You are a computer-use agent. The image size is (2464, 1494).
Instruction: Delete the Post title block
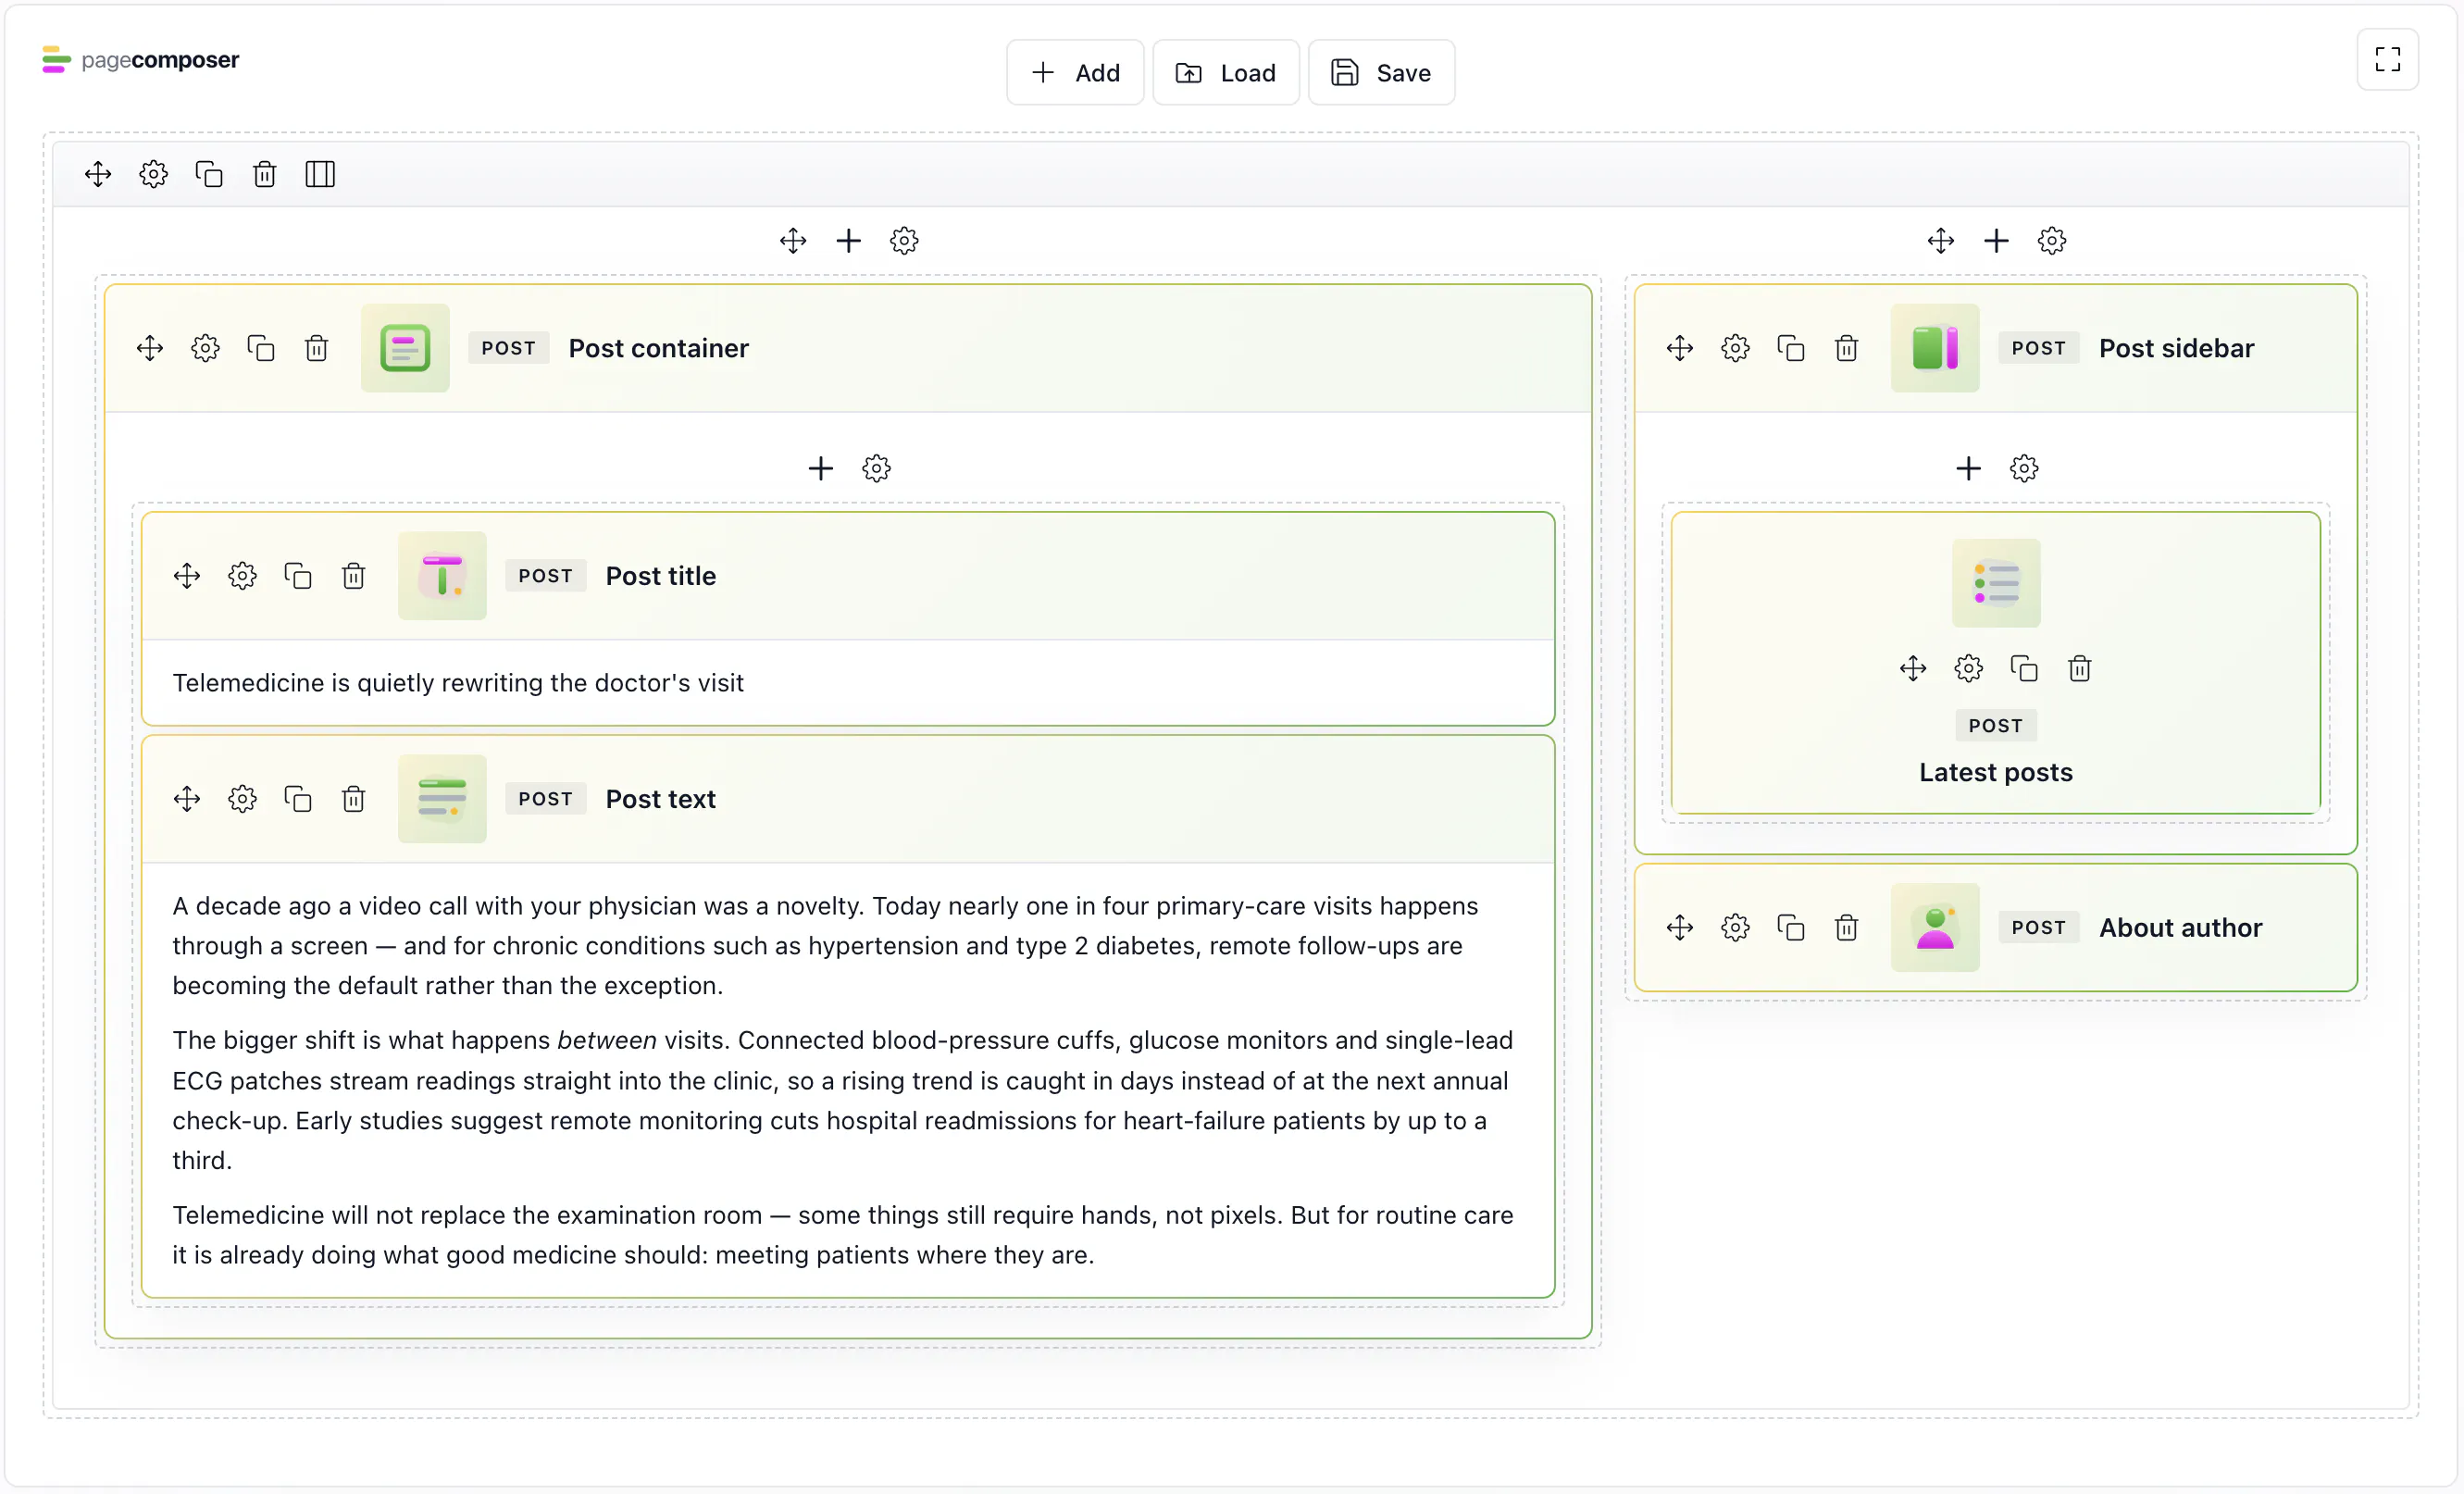click(353, 576)
